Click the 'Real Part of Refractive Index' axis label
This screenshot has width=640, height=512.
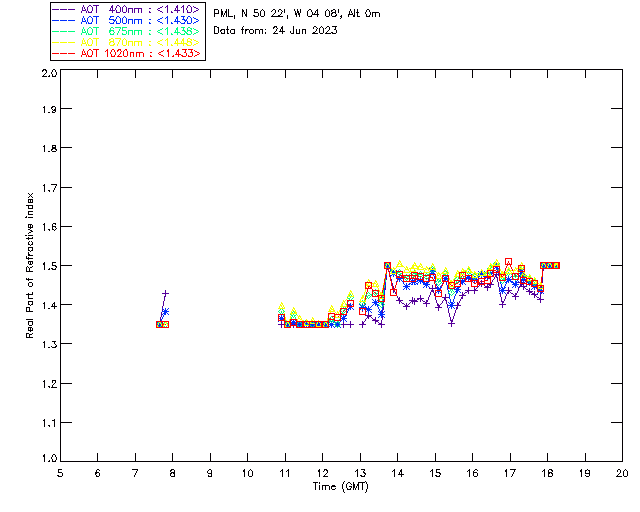pyautogui.click(x=31, y=266)
